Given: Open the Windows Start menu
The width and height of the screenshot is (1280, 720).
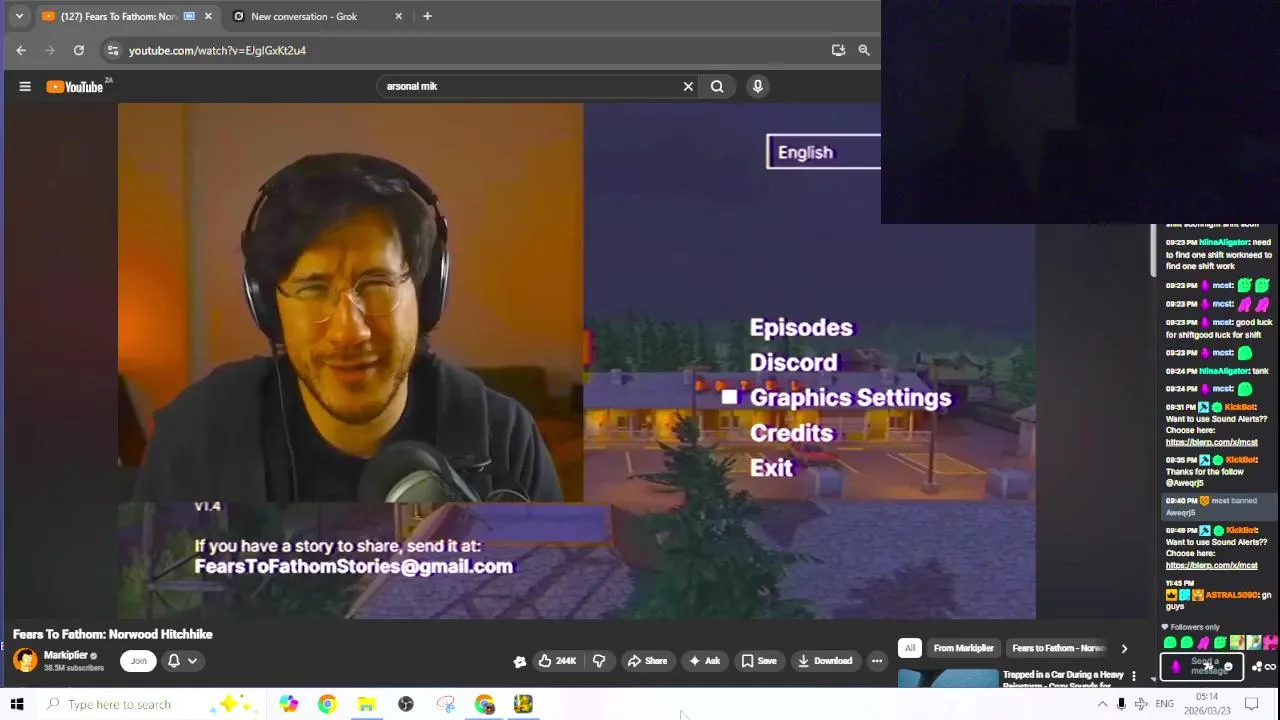Looking at the screenshot, I should coord(17,704).
